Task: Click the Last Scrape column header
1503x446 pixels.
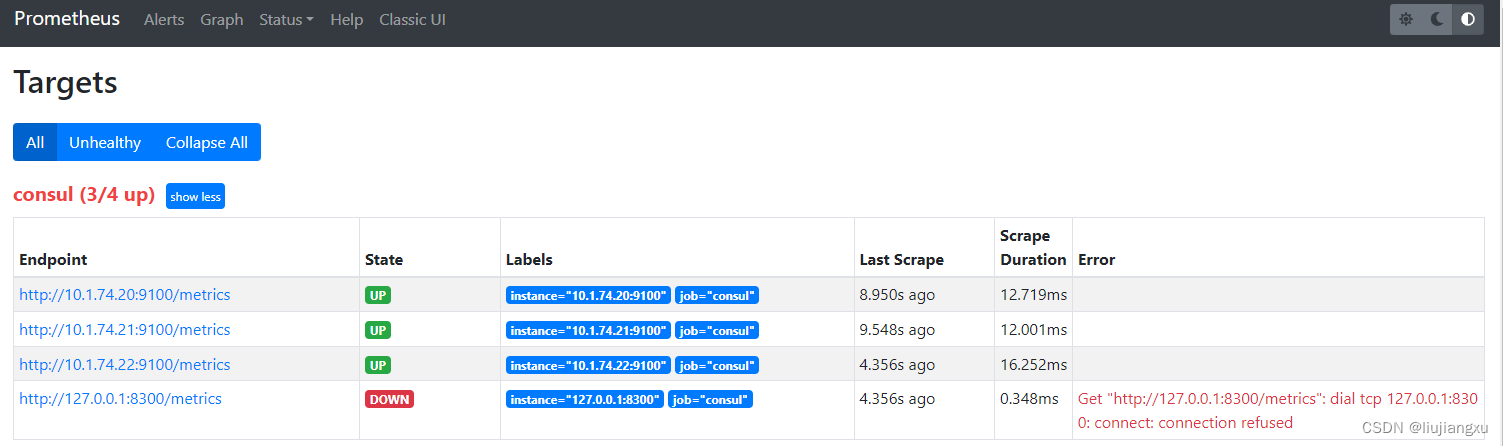Action: tap(901, 260)
